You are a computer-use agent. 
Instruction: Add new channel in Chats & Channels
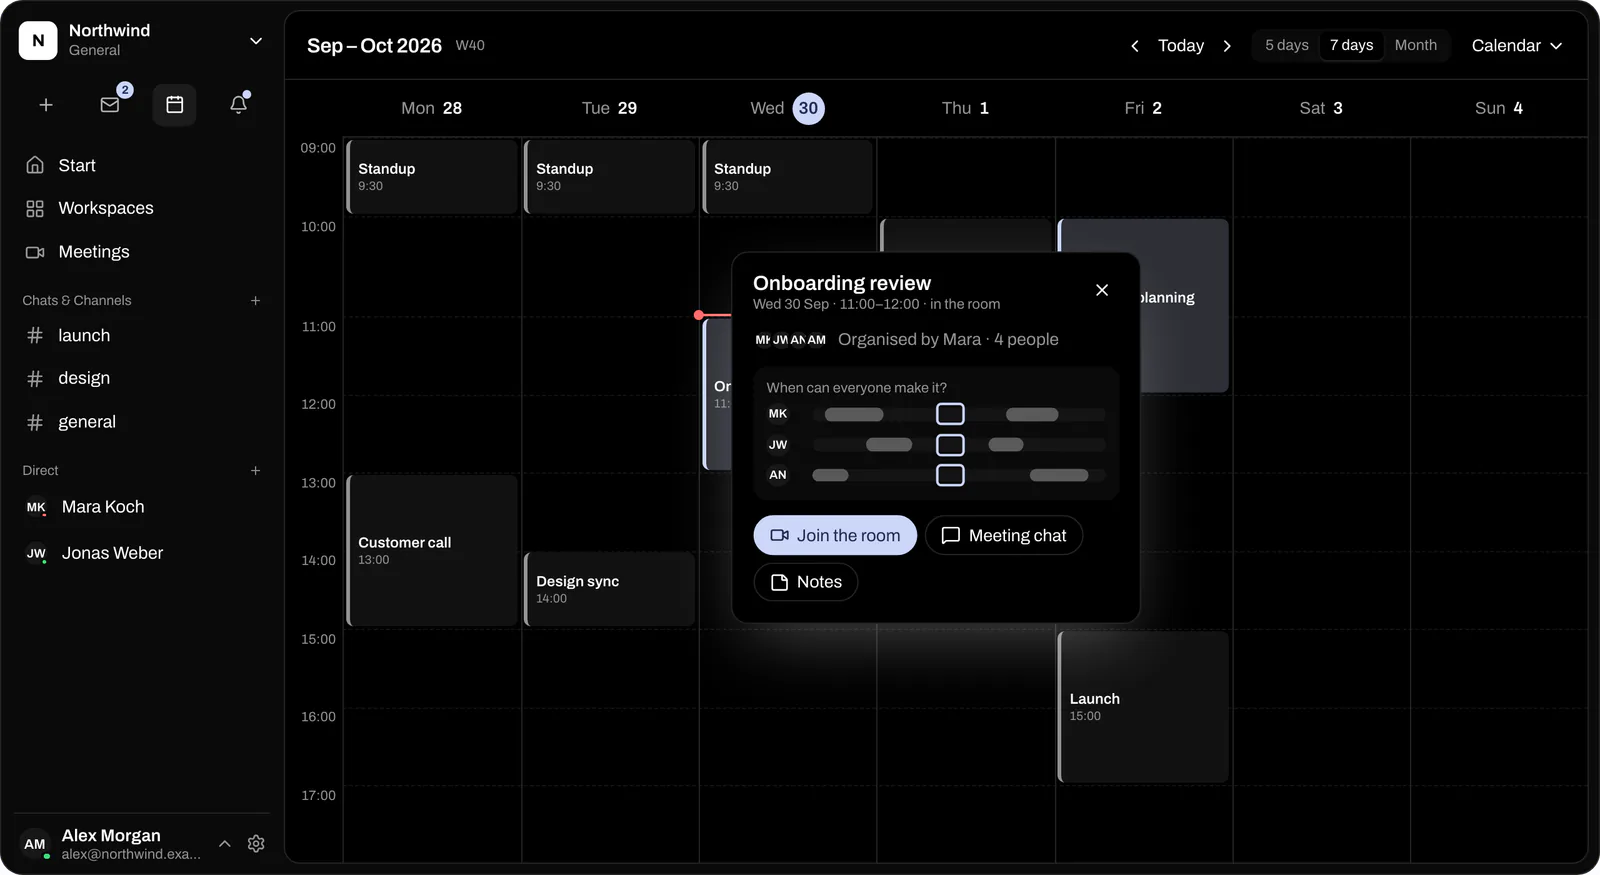point(255,301)
